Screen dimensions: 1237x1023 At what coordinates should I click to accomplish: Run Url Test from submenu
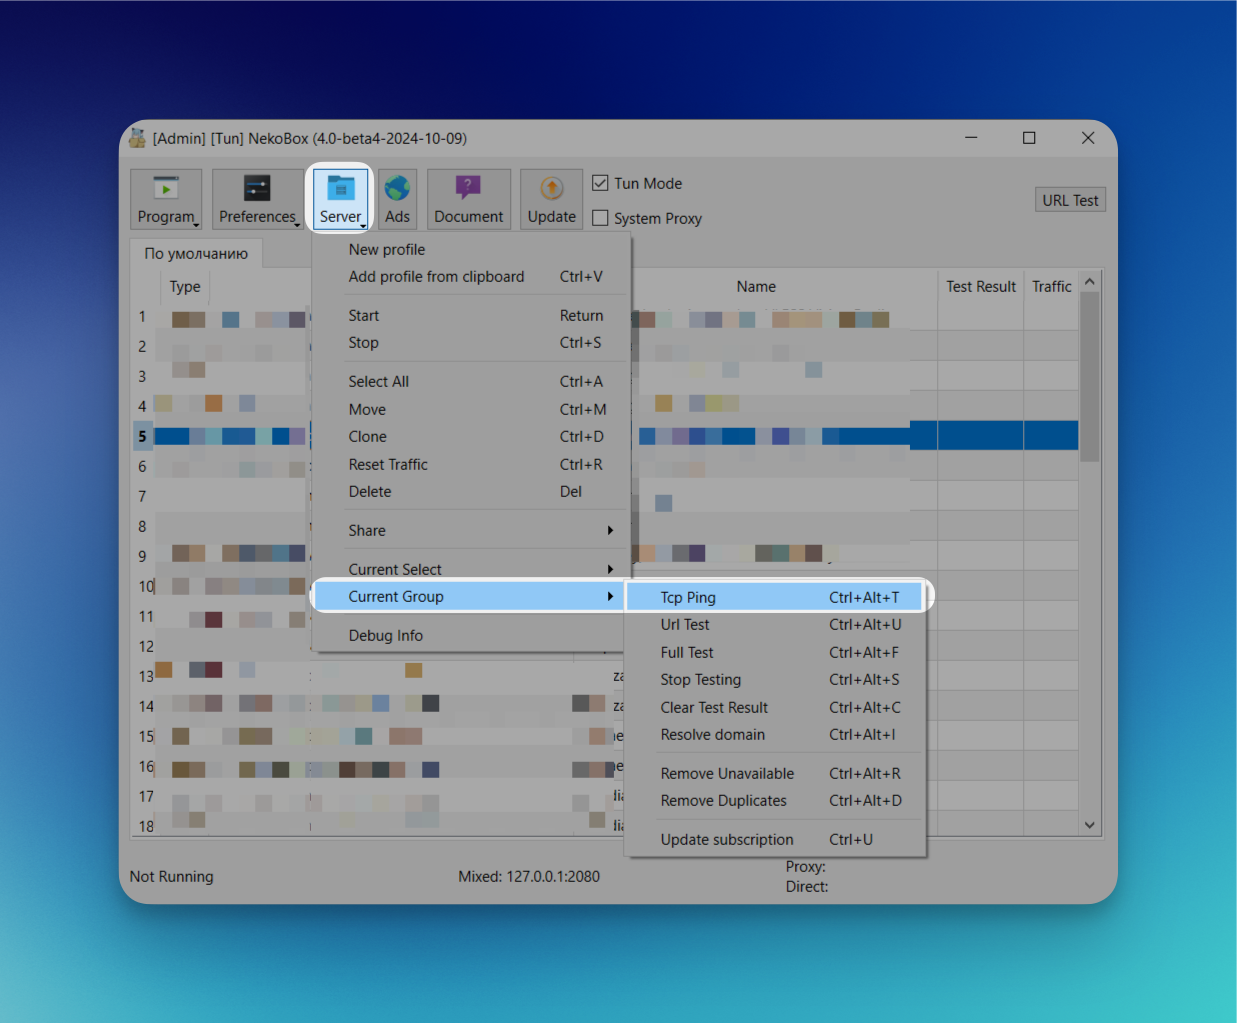[x=775, y=624]
